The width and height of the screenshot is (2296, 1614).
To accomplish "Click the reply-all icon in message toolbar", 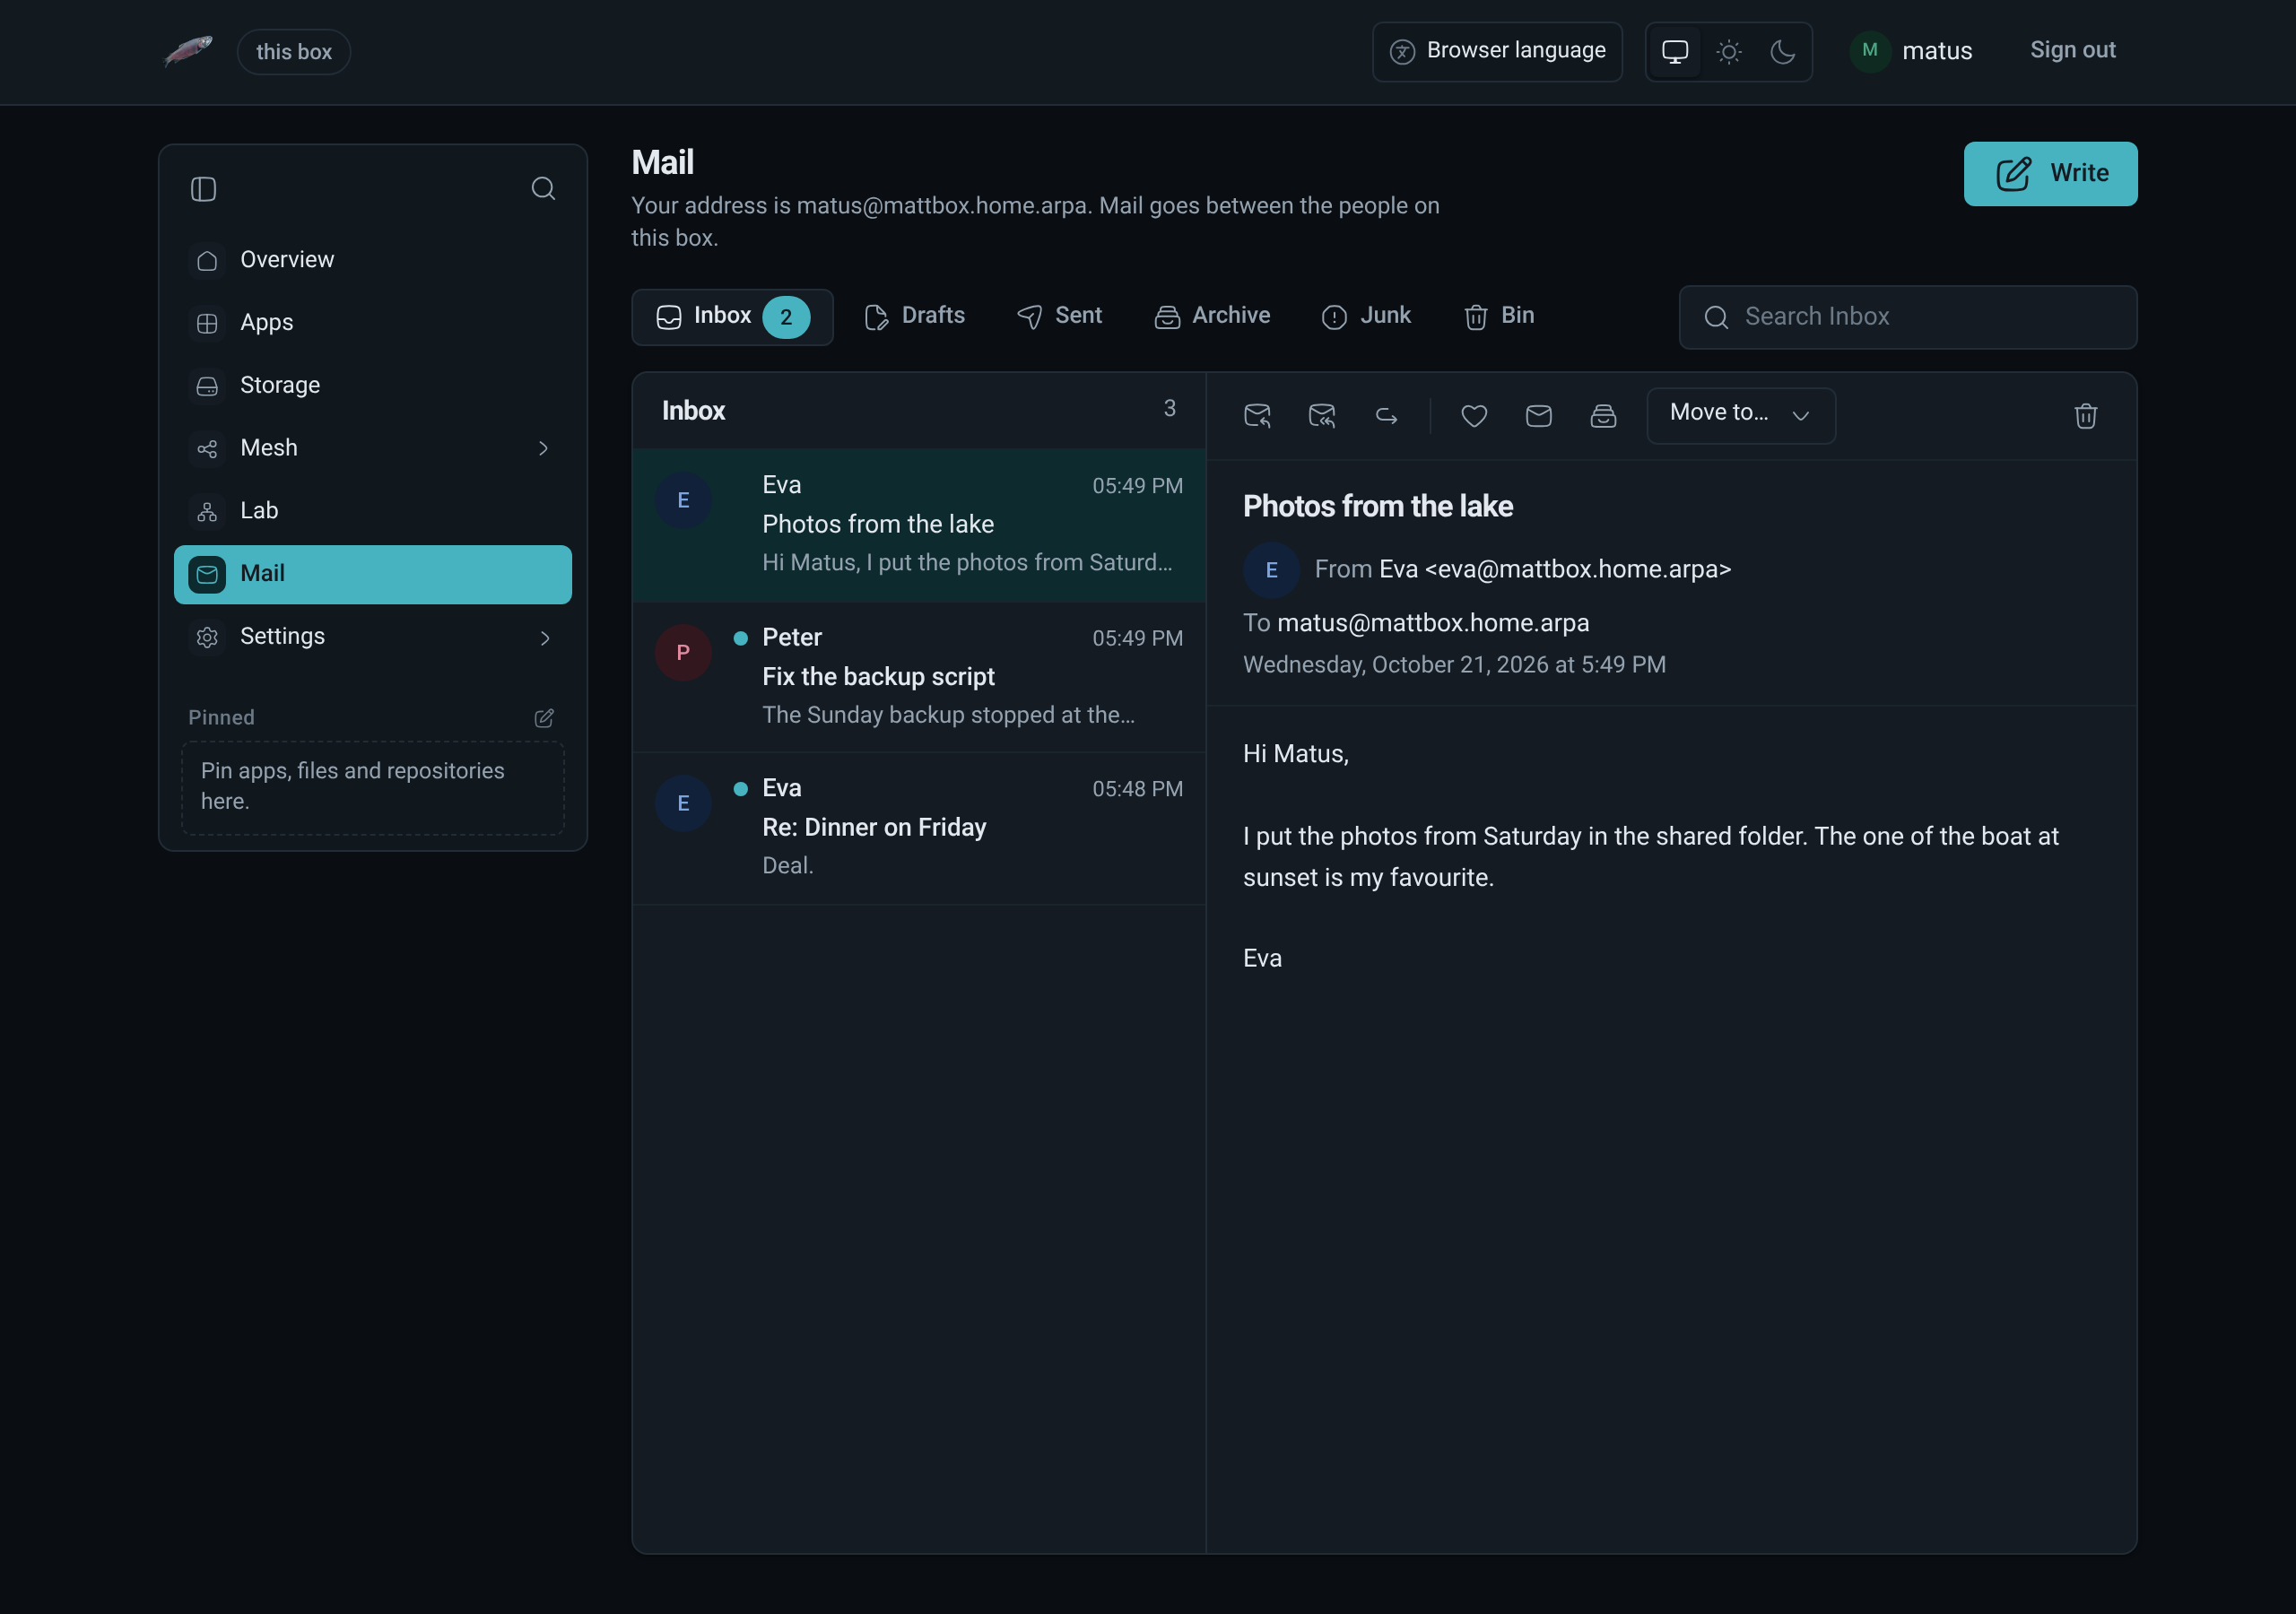I will [1322, 415].
